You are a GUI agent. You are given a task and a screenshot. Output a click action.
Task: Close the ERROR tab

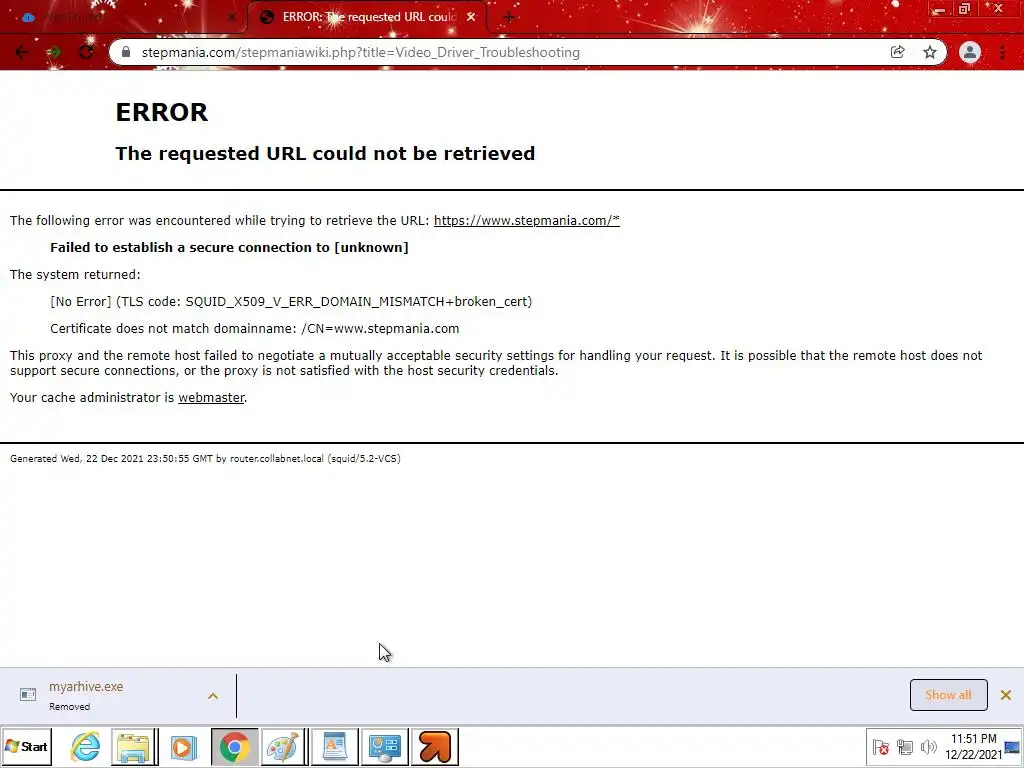pos(471,17)
